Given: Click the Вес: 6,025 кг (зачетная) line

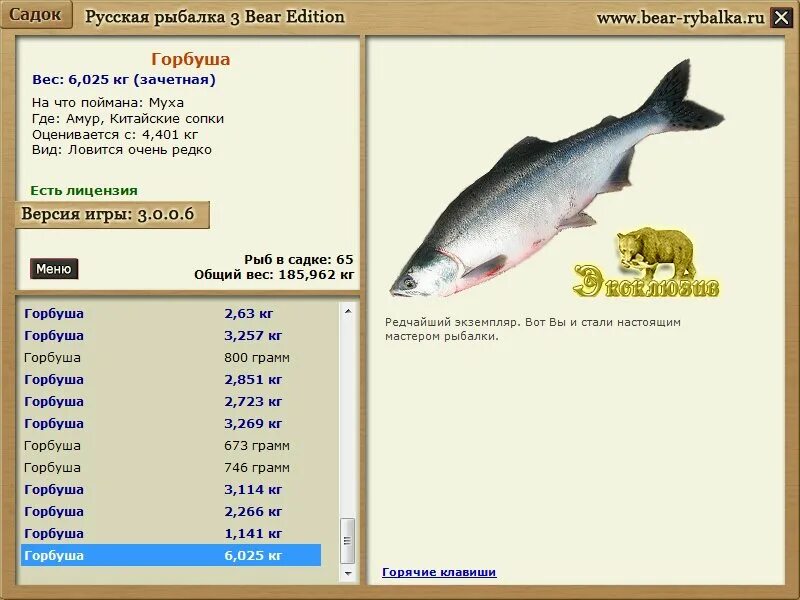Looking at the screenshot, I should click(124, 80).
